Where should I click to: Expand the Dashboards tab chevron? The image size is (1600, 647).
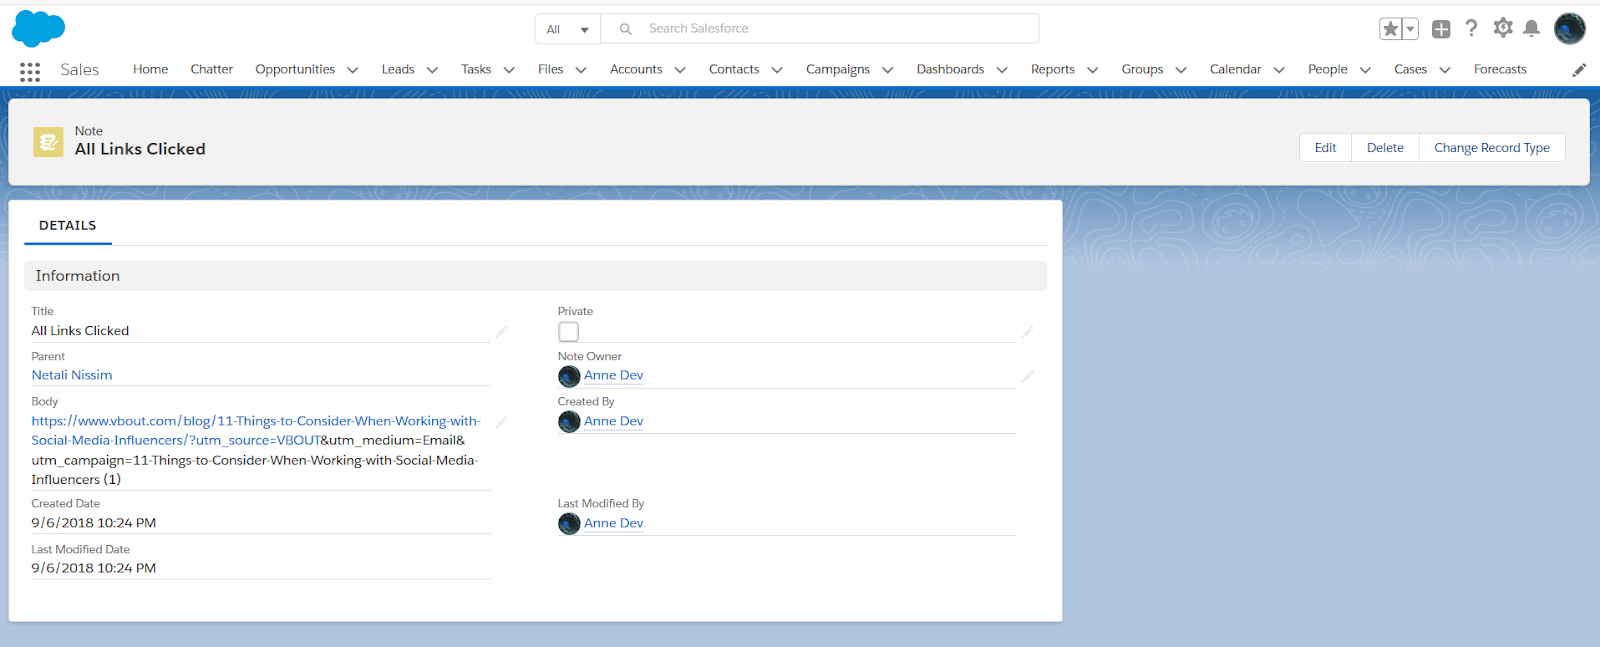pyautogui.click(x=1002, y=70)
